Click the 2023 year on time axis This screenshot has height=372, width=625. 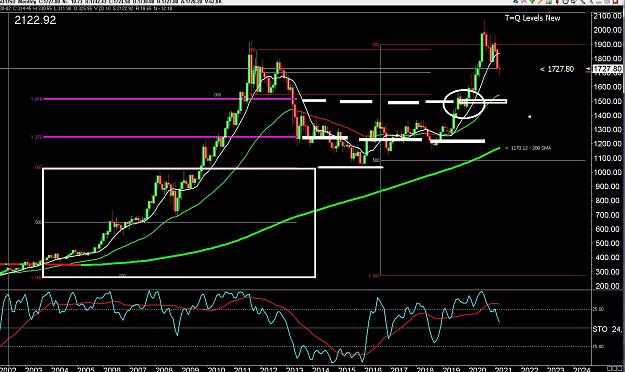[556, 369]
